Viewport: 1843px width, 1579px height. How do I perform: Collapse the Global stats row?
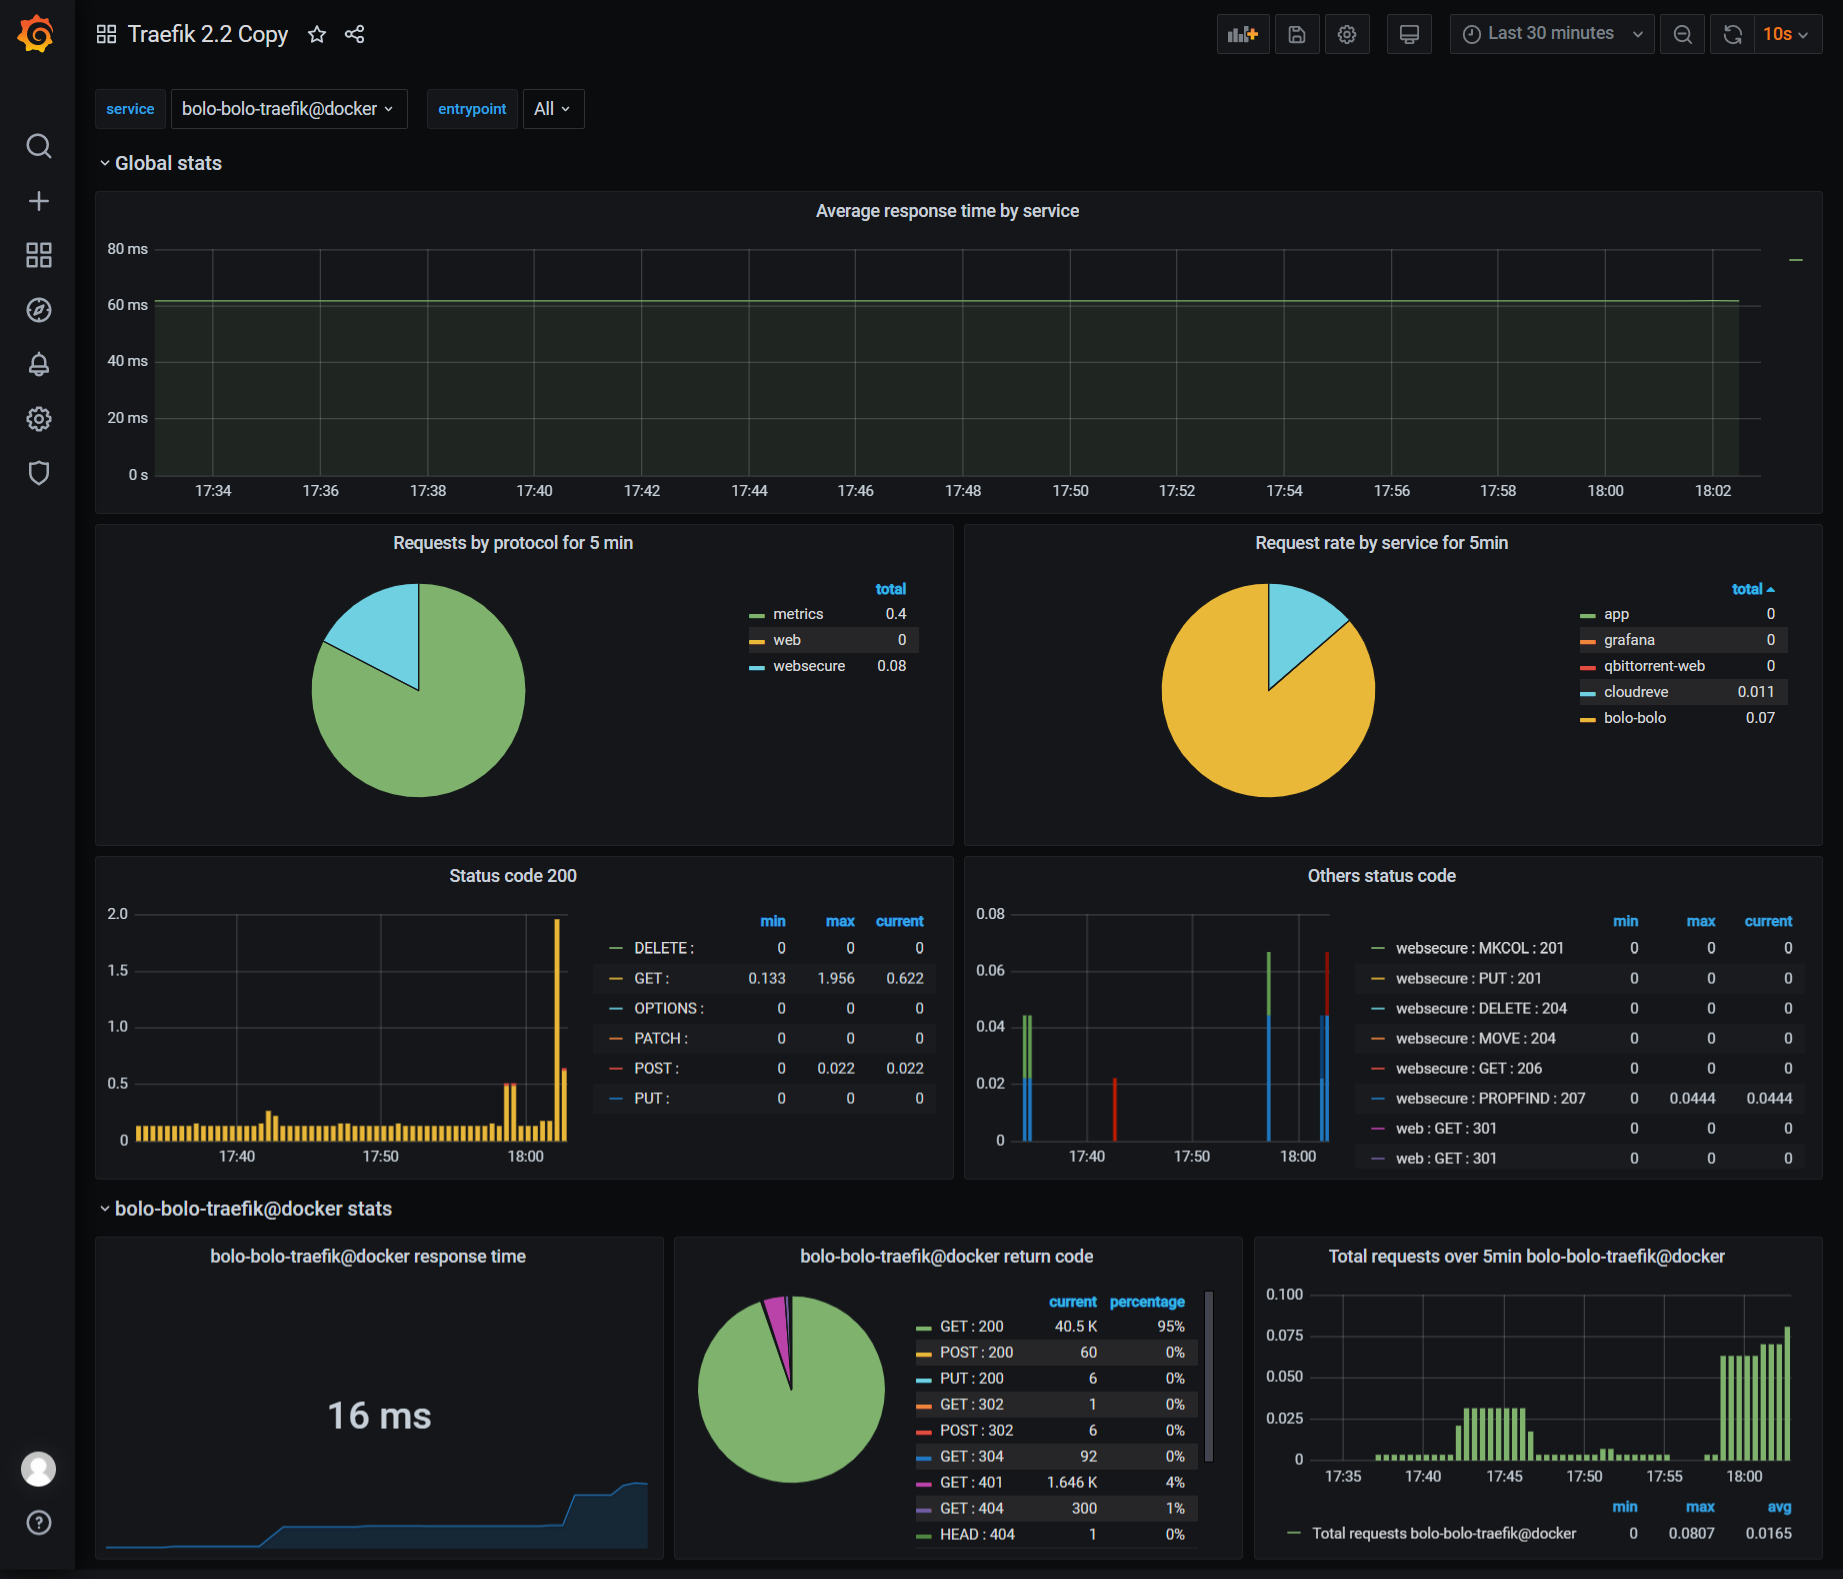pos(160,163)
